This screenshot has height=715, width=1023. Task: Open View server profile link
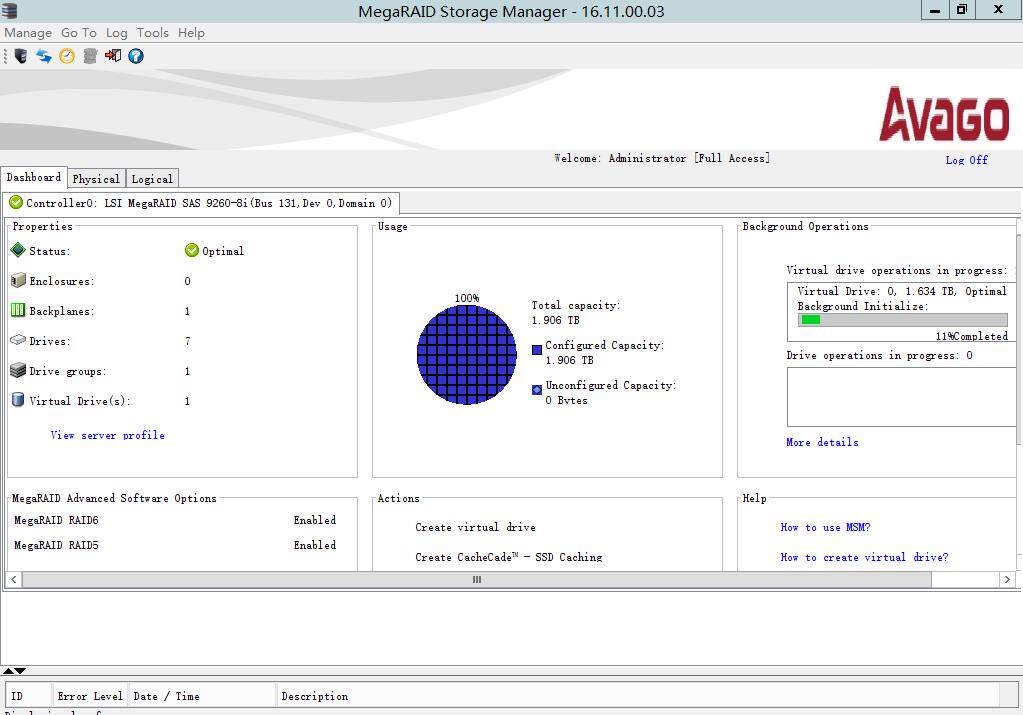pyautogui.click(x=108, y=435)
